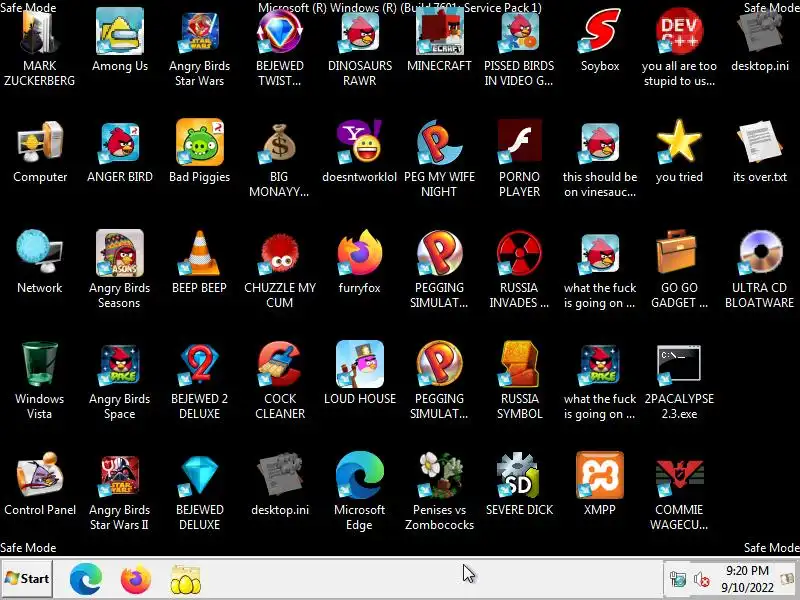Open the clock showing 9:20 PM

(x=747, y=579)
